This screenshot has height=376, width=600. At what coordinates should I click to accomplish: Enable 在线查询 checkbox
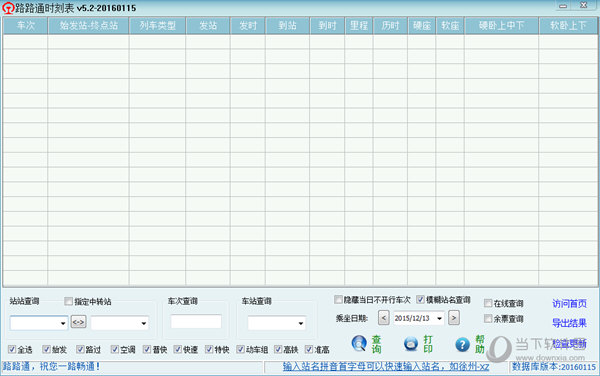tap(488, 303)
